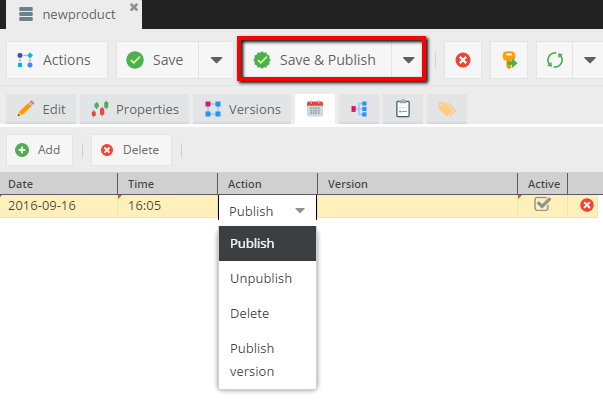603x404 pixels.
Task: Select Publish version option
Action: coord(252,360)
